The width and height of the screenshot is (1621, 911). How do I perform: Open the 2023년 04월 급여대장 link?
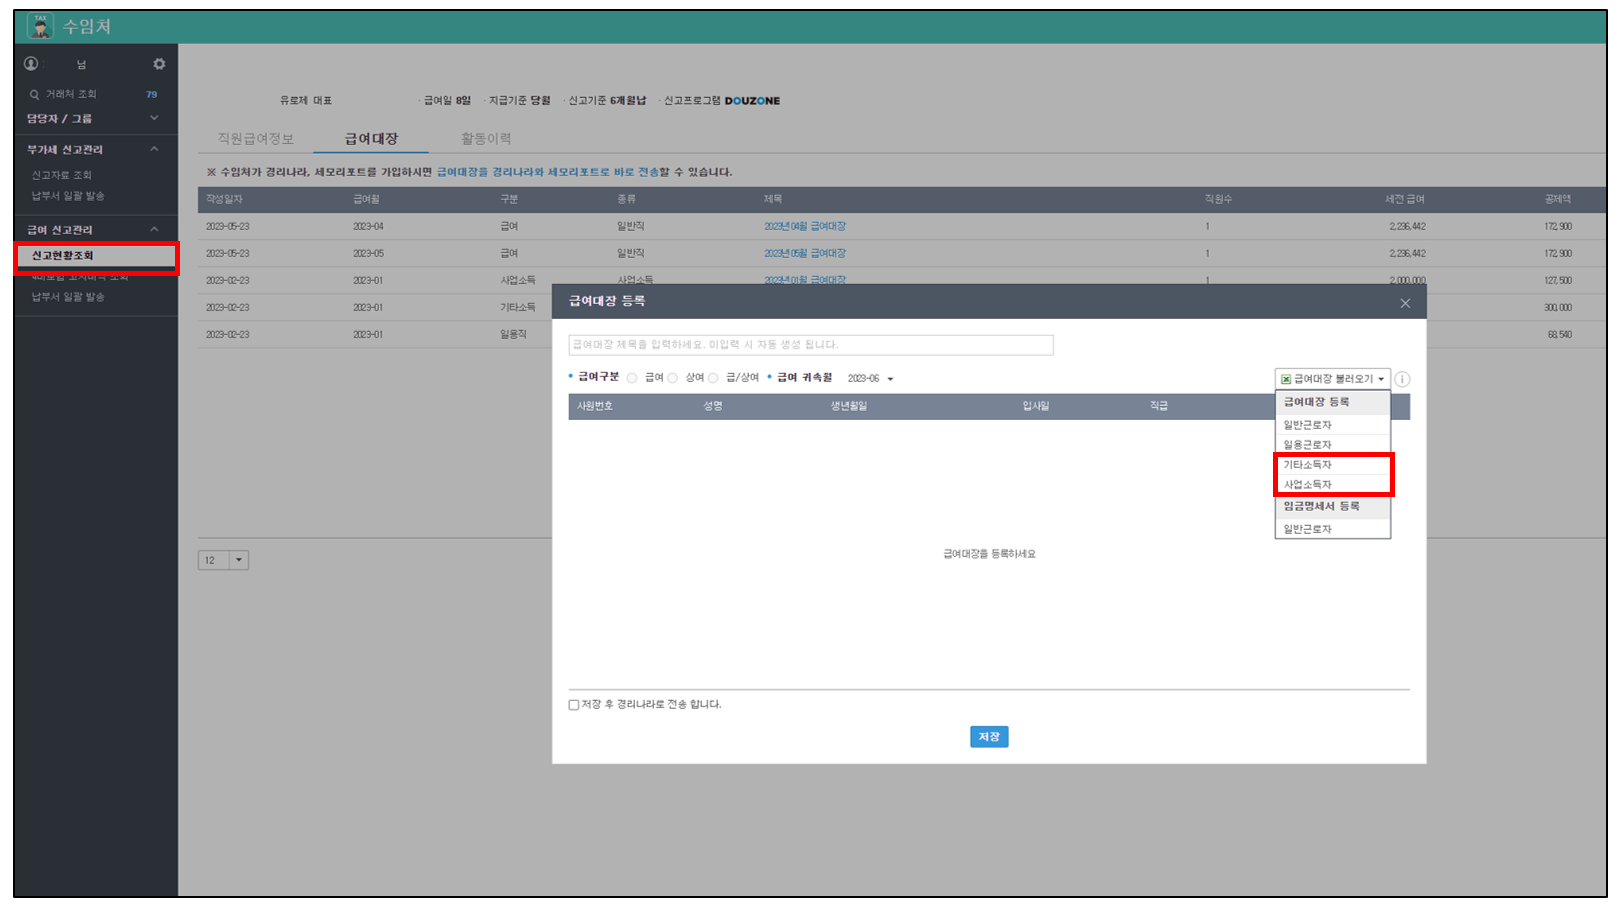point(805,227)
